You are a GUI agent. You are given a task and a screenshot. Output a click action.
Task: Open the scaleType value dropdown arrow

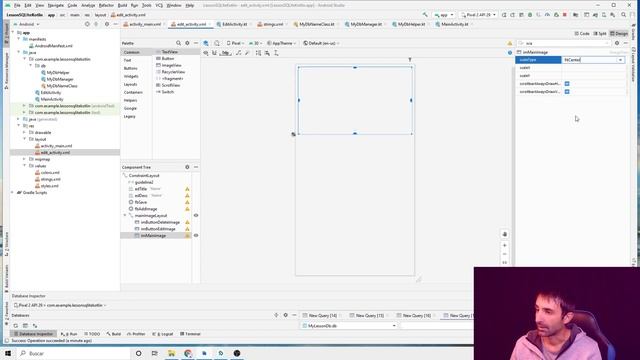(x=620, y=60)
